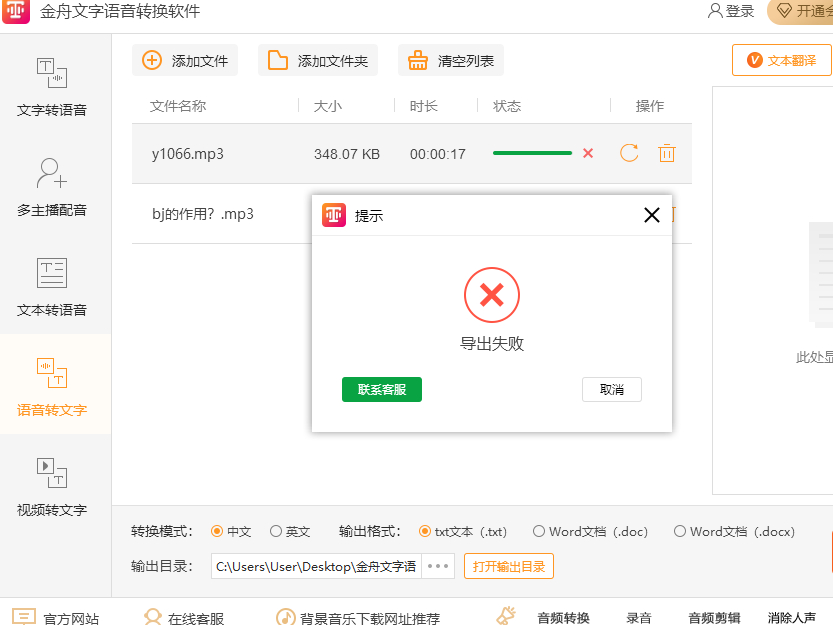The width and height of the screenshot is (833, 625).
Task: Click the 添加文件 button
Action: click(x=185, y=61)
